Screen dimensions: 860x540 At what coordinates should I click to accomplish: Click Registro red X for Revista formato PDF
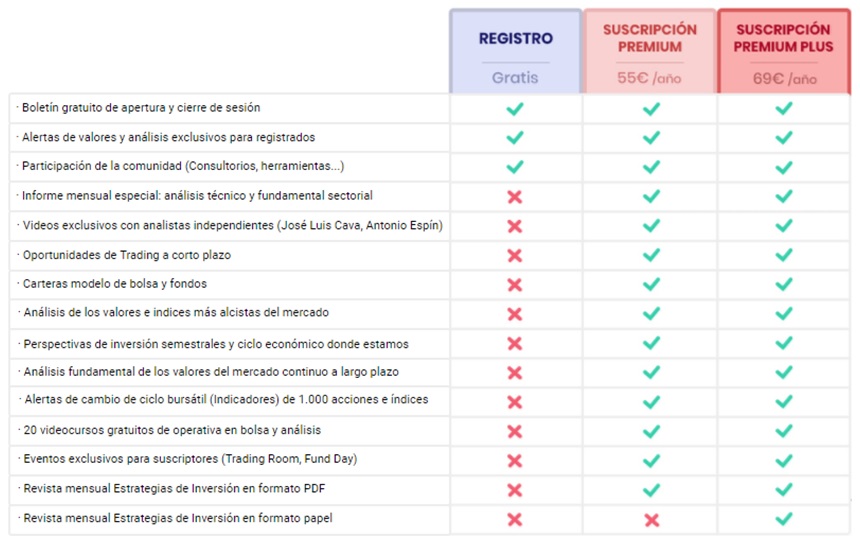coord(515,490)
